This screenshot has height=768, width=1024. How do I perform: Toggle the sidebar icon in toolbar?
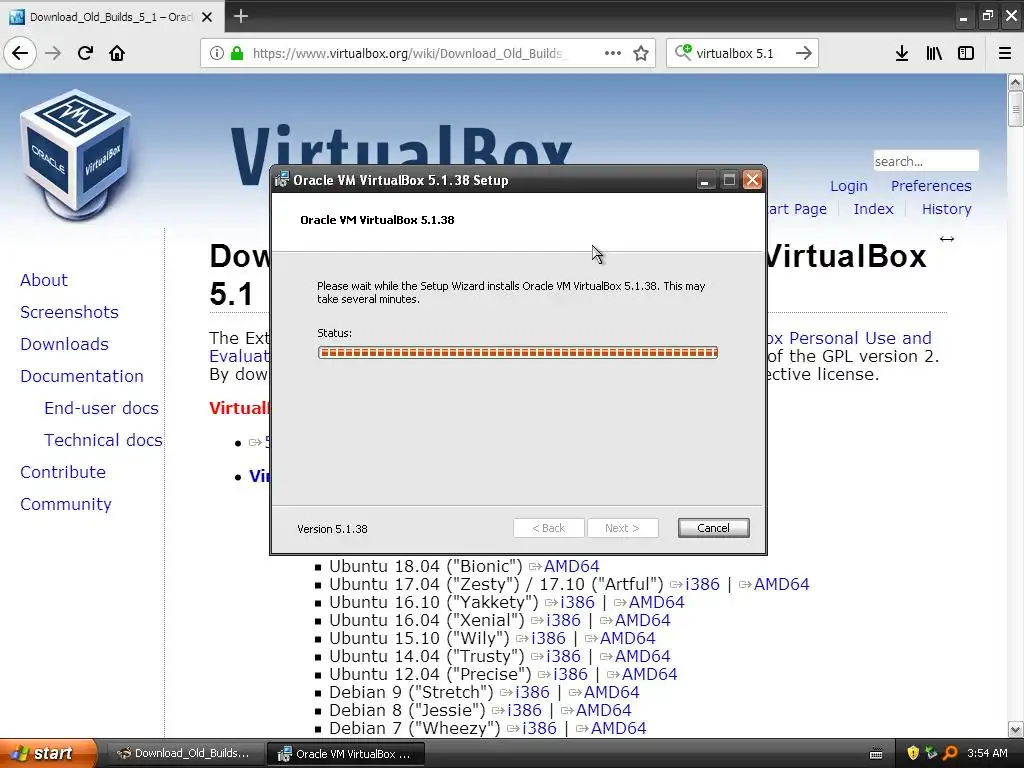[966, 53]
